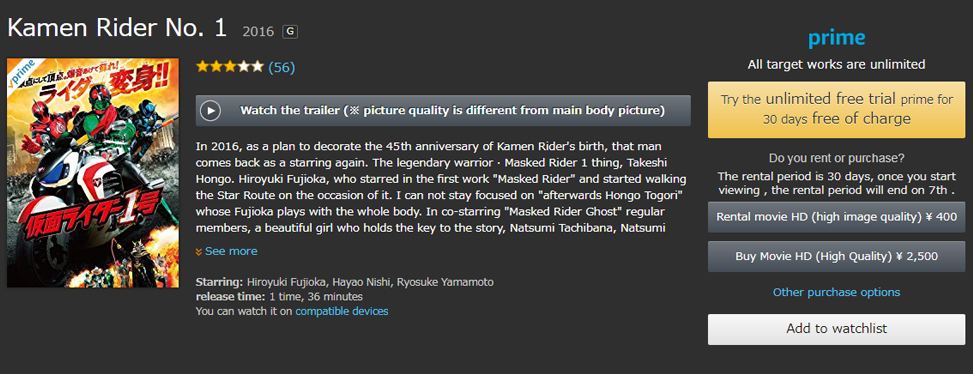Rent the movie in HD for ¥400
This screenshot has width=973, height=374.
coord(836,217)
